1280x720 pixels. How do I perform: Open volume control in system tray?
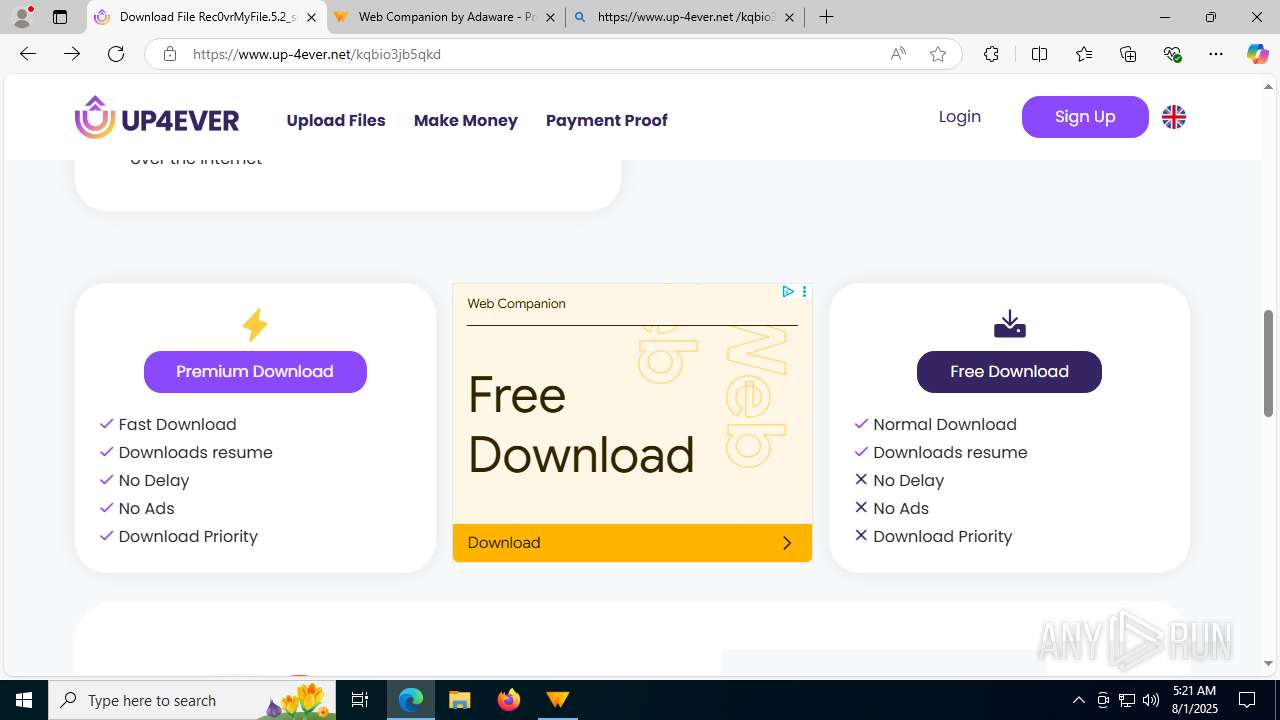(x=1151, y=700)
